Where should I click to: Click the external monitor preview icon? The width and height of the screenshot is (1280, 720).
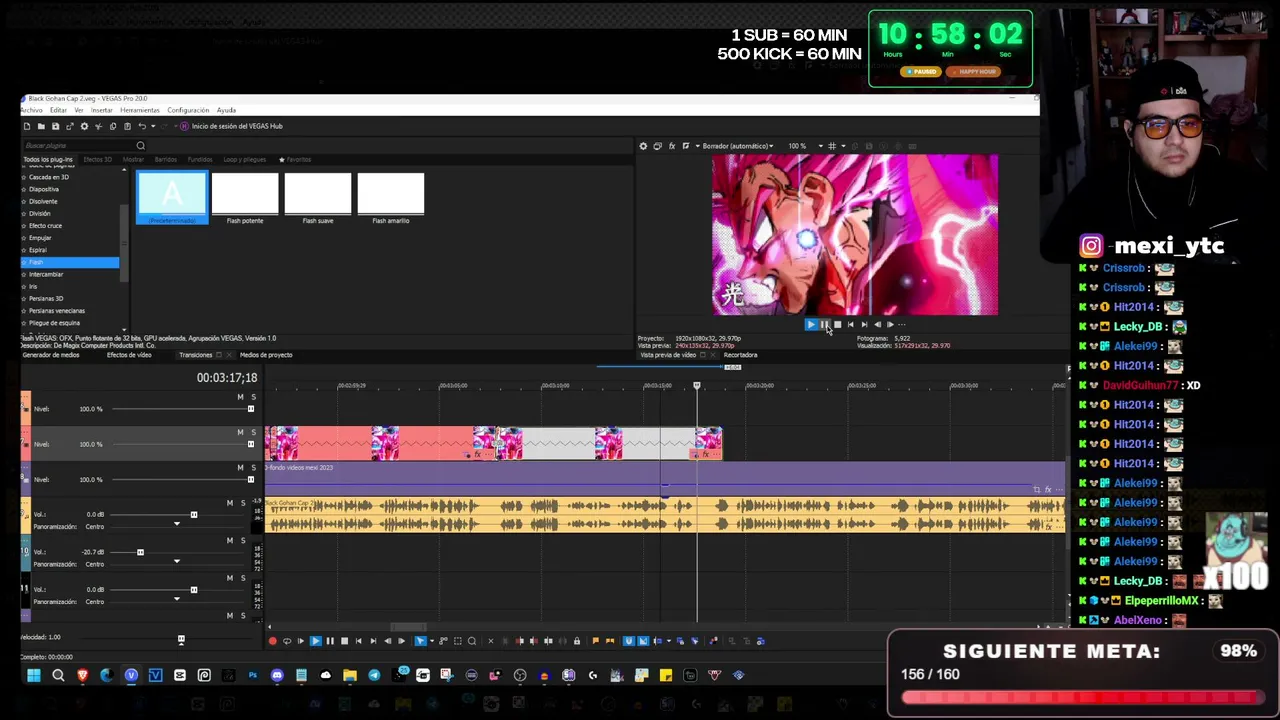coord(657,146)
